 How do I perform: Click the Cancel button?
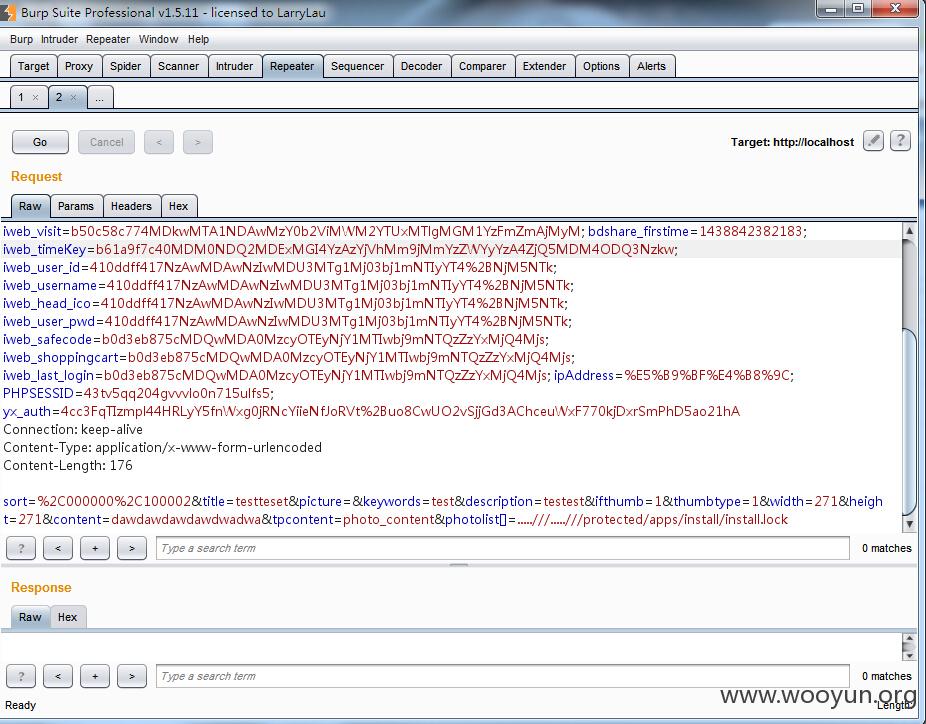(106, 142)
